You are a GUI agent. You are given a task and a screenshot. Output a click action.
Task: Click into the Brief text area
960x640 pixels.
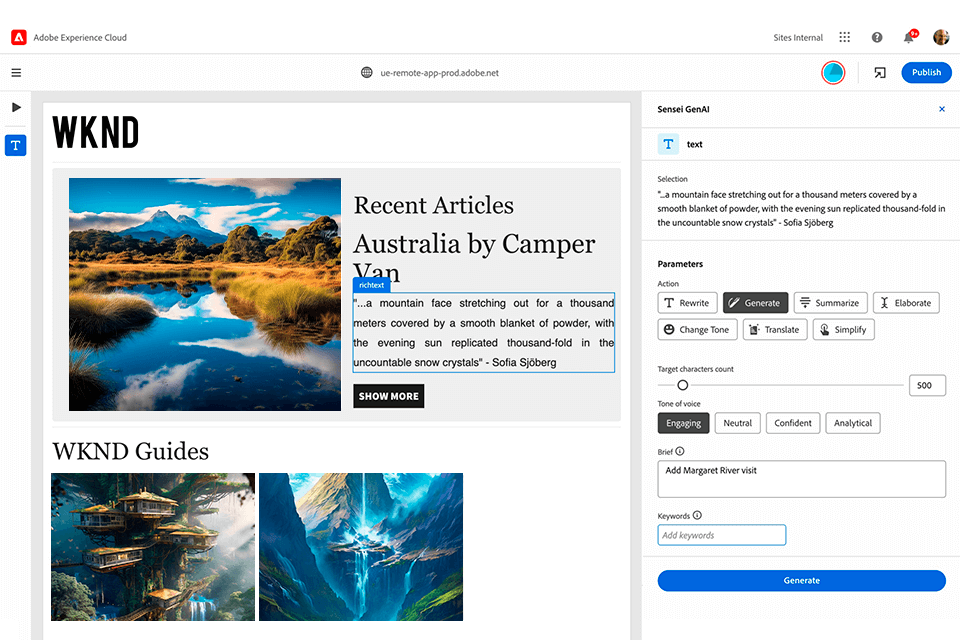pyautogui.click(x=801, y=479)
